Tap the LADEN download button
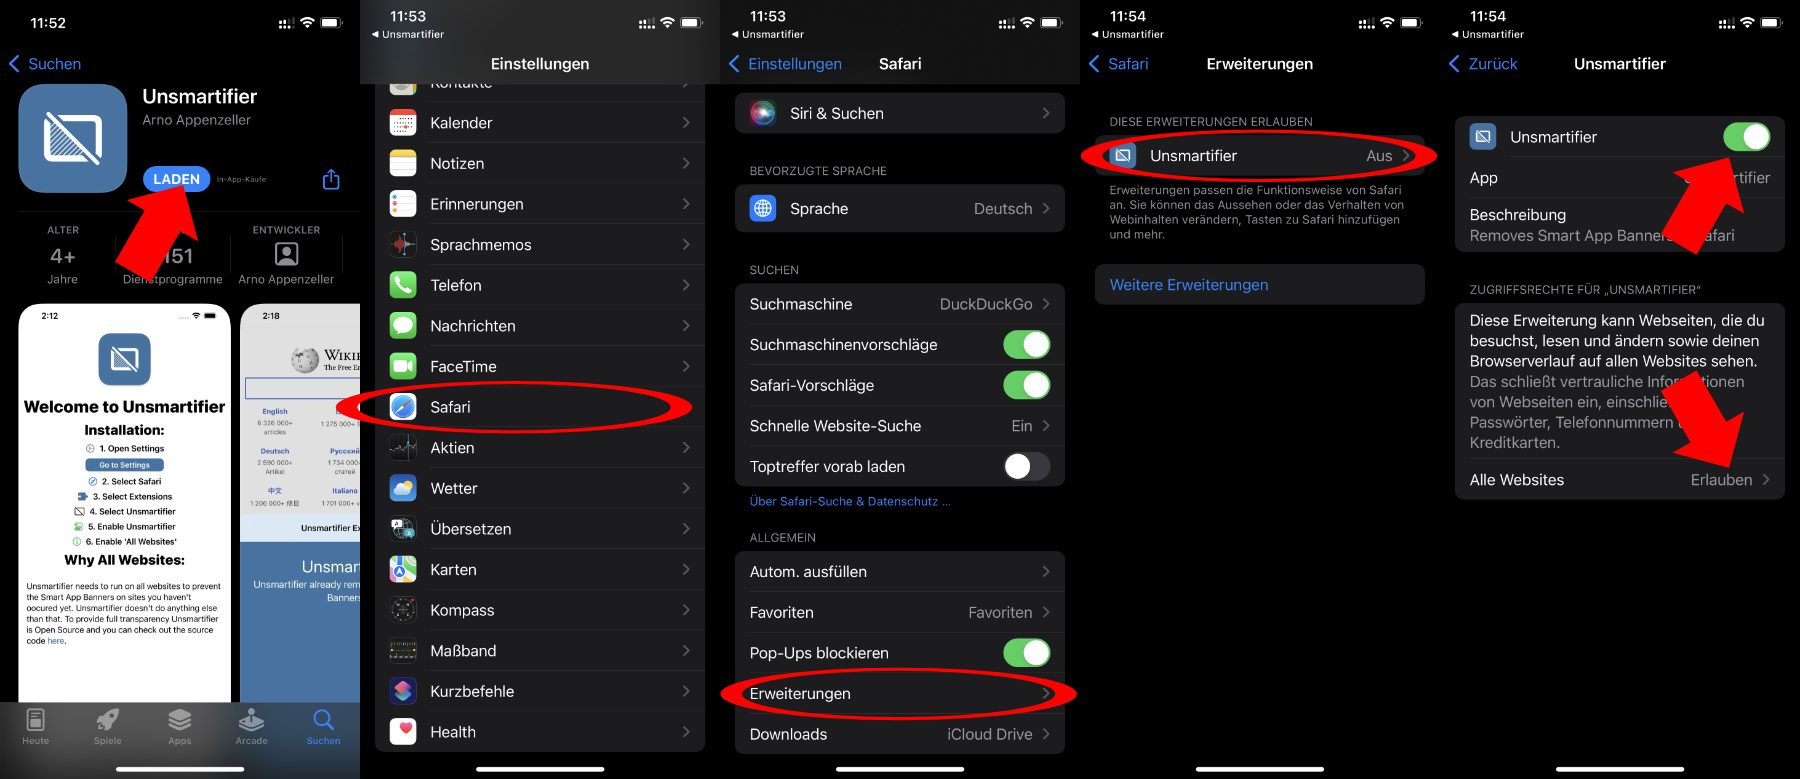The height and width of the screenshot is (779, 1800). click(x=176, y=179)
